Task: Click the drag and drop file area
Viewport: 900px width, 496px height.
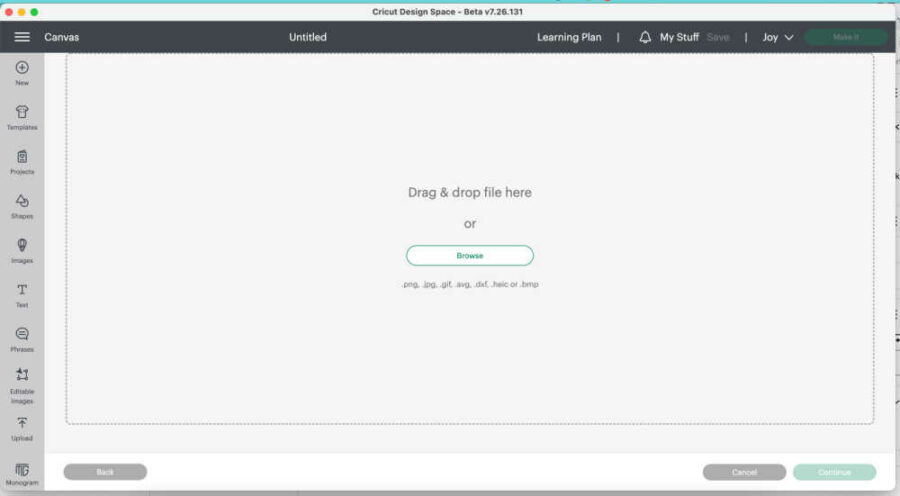Action: coord(469,150)
